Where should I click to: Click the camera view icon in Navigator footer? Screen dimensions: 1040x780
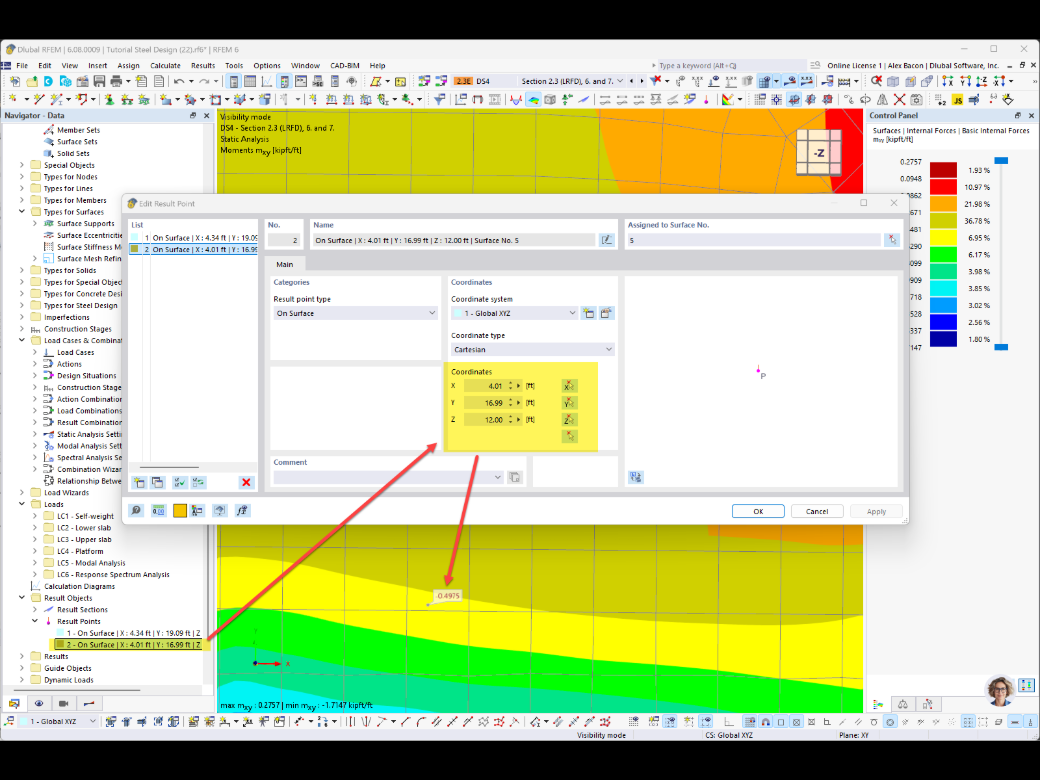[64, 703]
